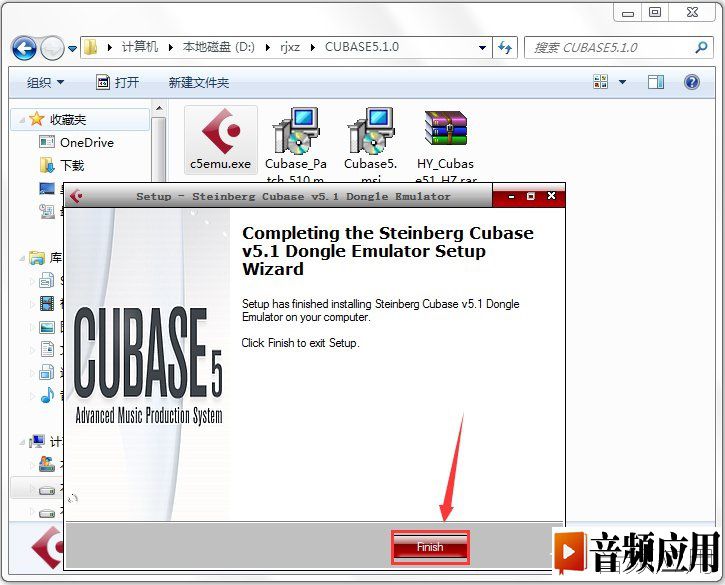
Task: Open Explorer help question mark icon
Action: pyautogui.click(x=691, y=82)
